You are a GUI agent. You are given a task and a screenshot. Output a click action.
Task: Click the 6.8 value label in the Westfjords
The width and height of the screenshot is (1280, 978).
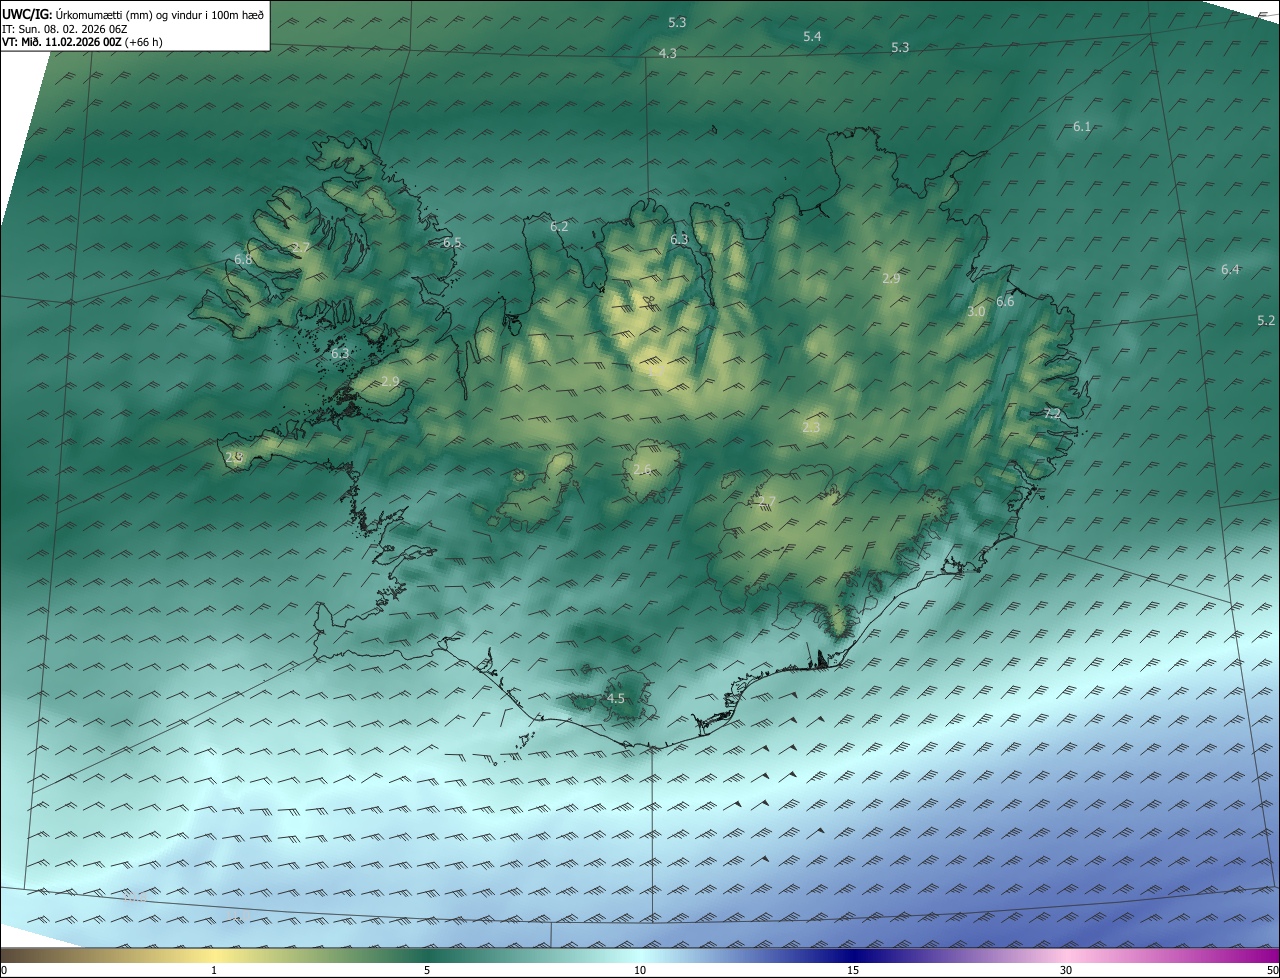pos(243,259)
